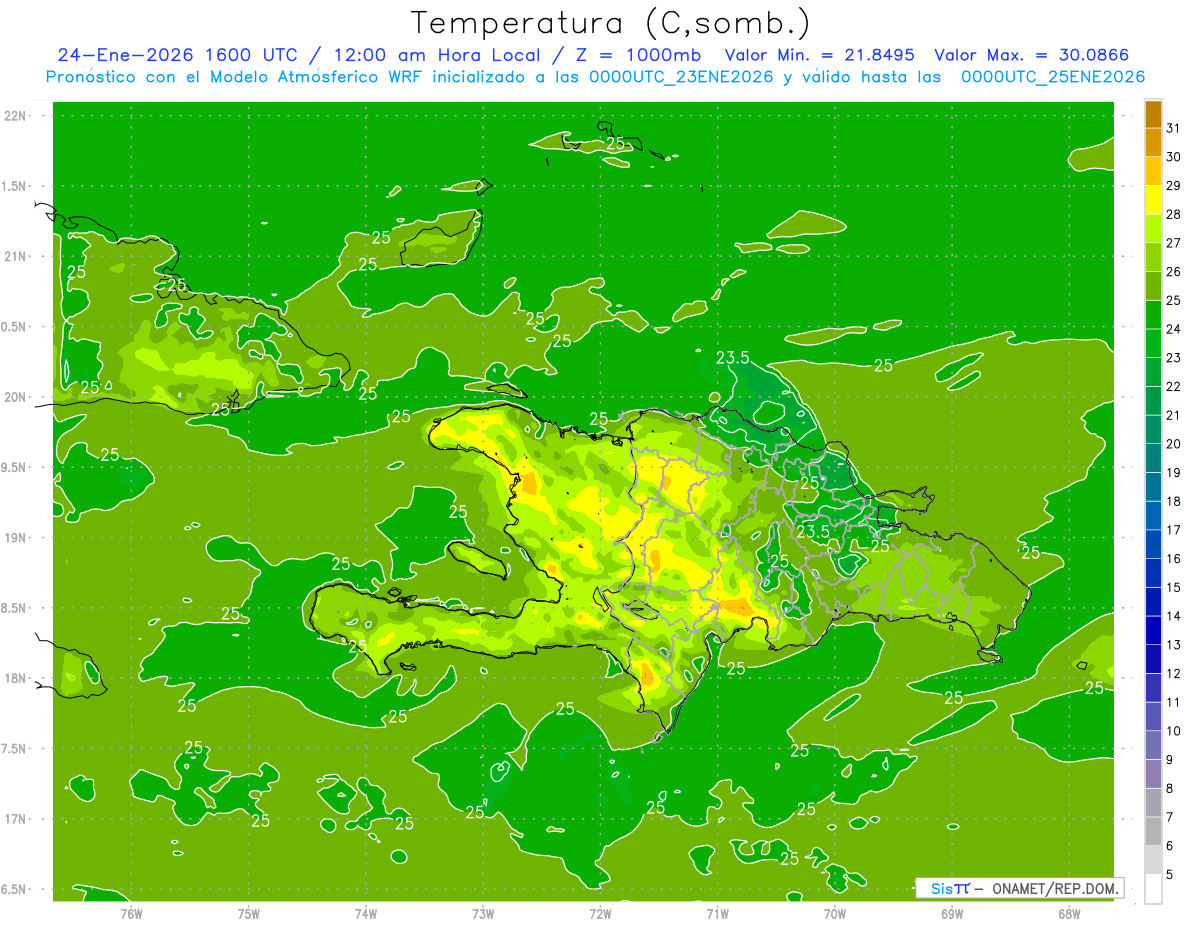This screenshot has height=927, width=1200.
Task: Select the yellow 28 degree legend swatch
Action: tap(1153, 200)
